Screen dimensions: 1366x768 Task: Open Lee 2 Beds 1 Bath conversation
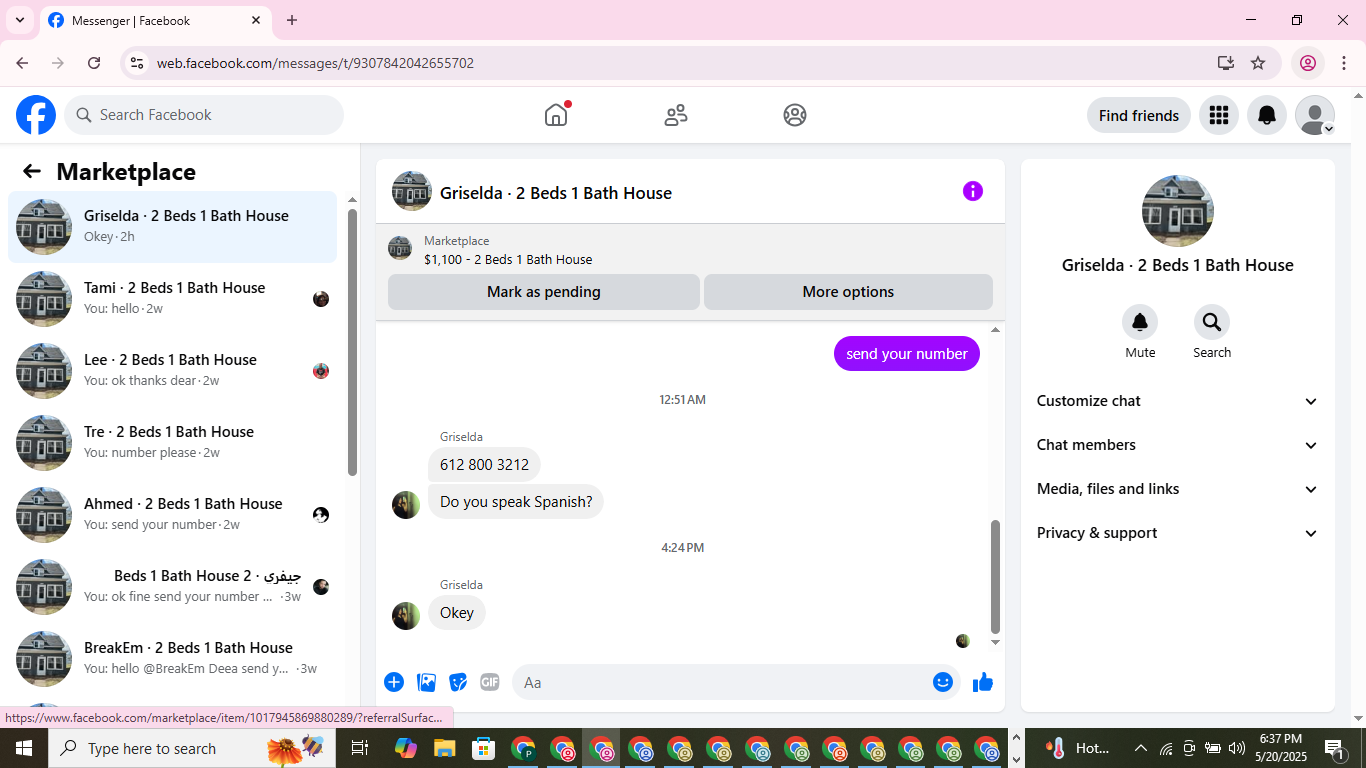pos(172,371)
